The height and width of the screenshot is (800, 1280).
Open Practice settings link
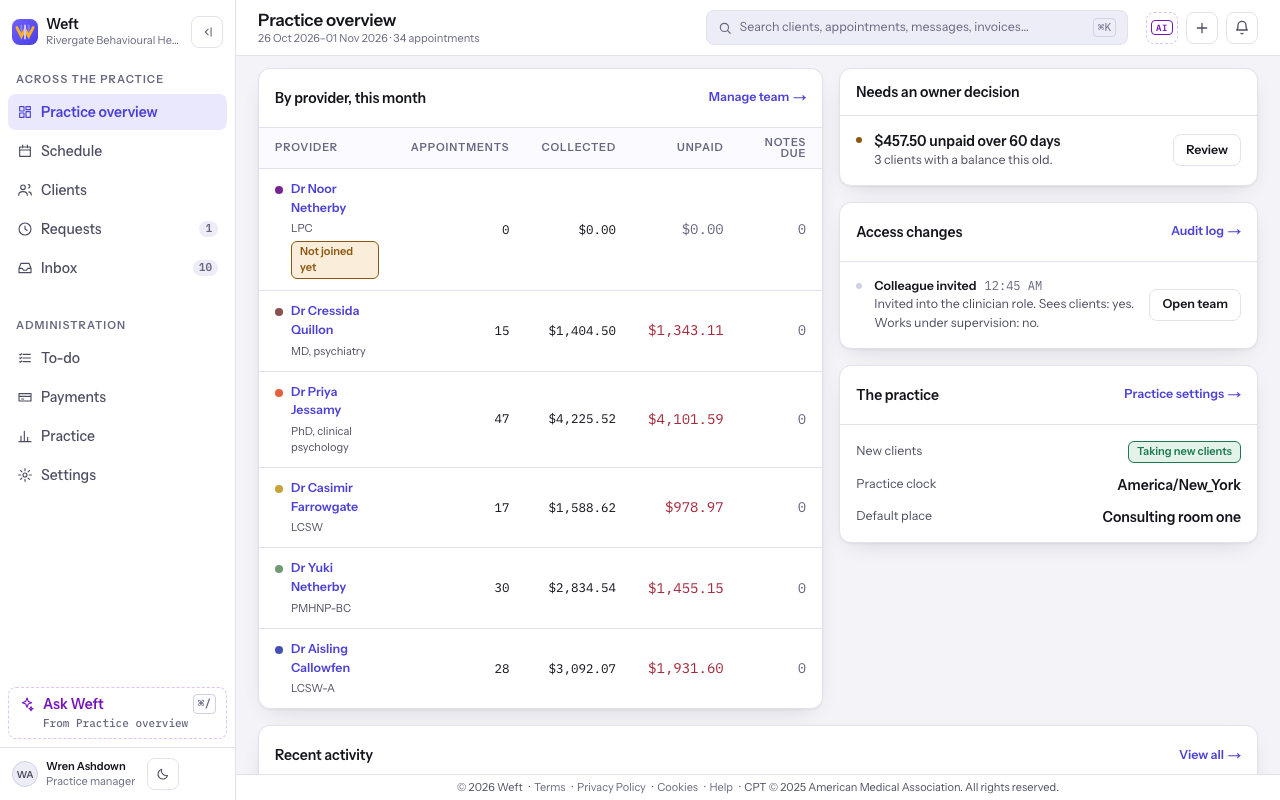(x=1182, y=394)
